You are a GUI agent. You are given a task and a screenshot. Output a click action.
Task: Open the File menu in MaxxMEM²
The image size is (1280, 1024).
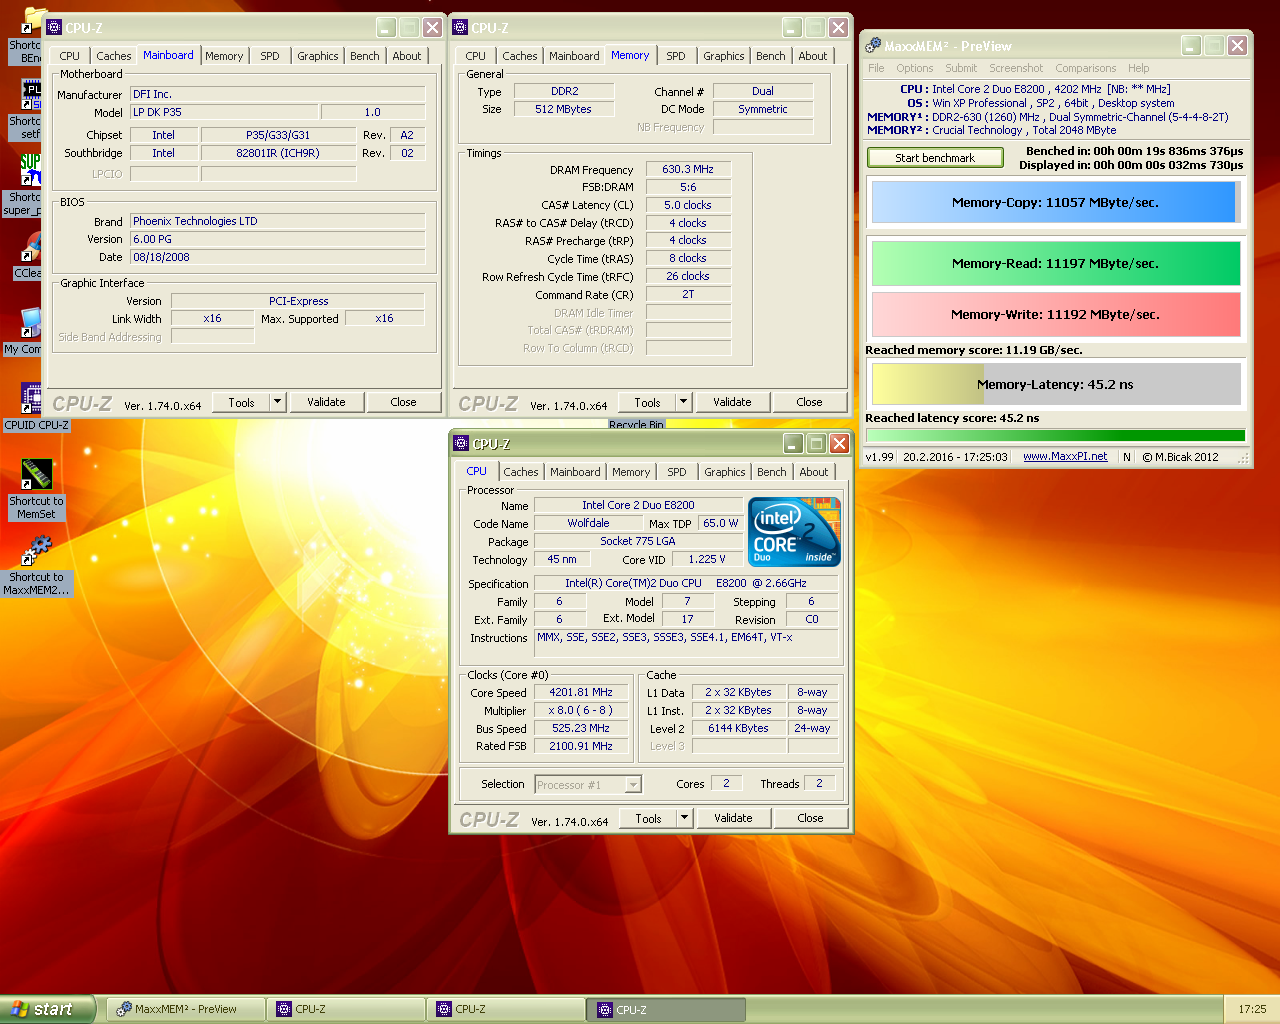(x=876, y=68)
